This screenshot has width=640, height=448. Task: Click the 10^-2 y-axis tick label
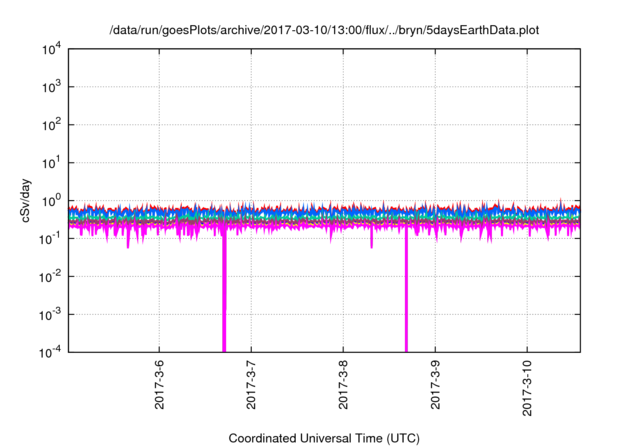point(50,277)
